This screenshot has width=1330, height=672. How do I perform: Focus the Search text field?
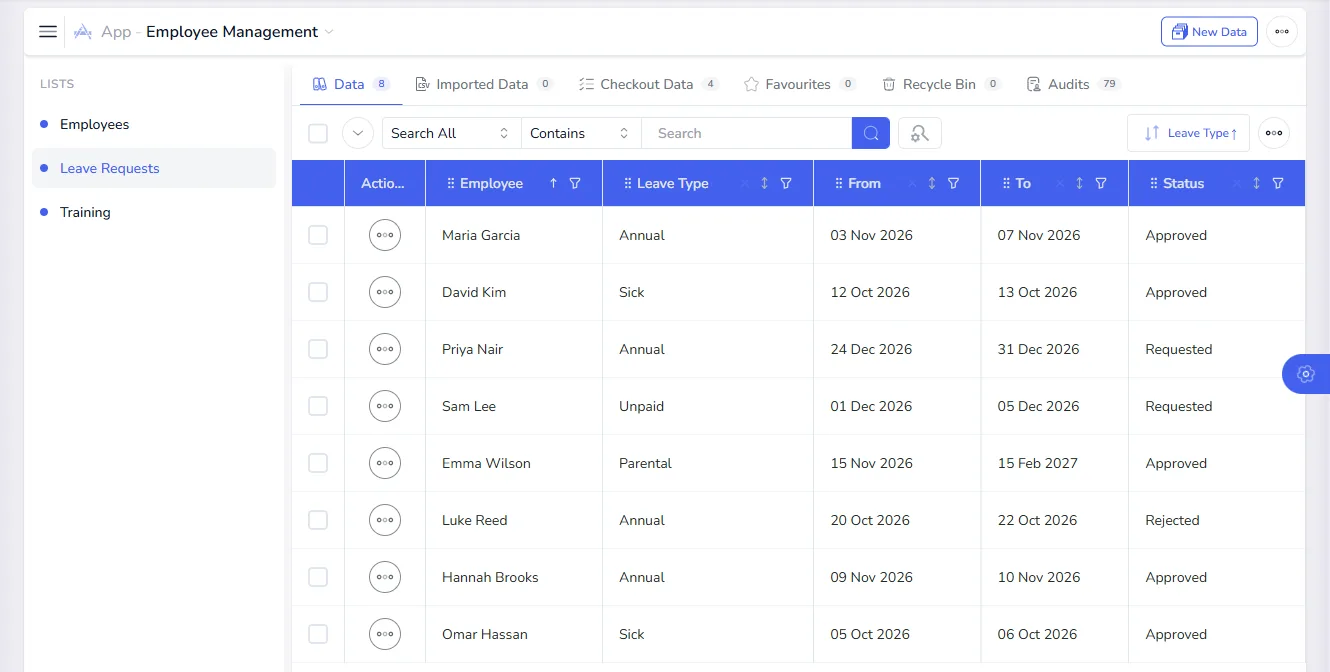point(746,133)
